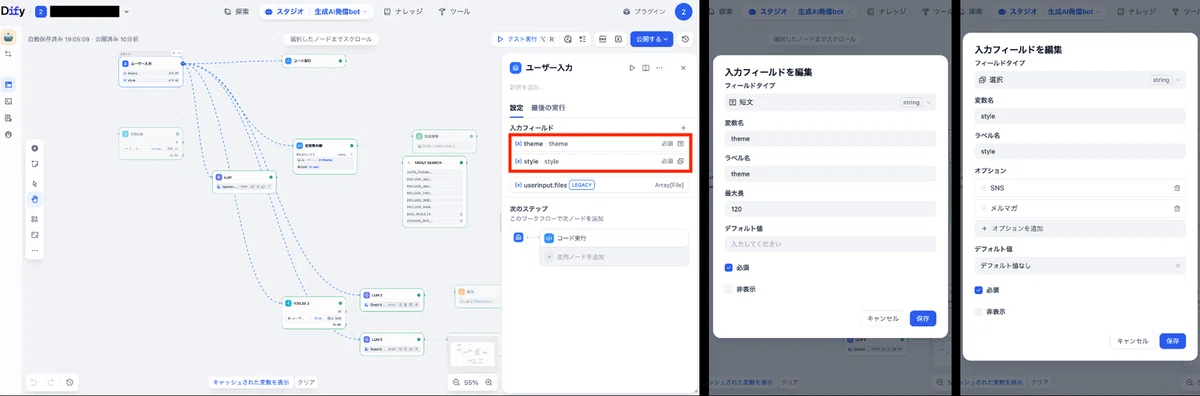Viewport: 1200px width, 396px height.
Task: Click 保存 in the theme field dialog
Action: coord(923,318)
